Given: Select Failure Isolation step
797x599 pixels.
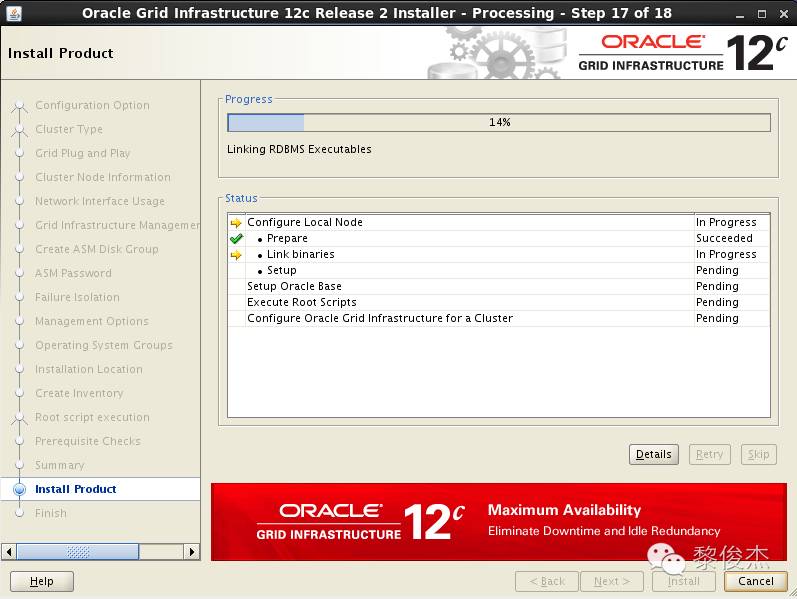Looking at the screenshot, I should [77, 297].
